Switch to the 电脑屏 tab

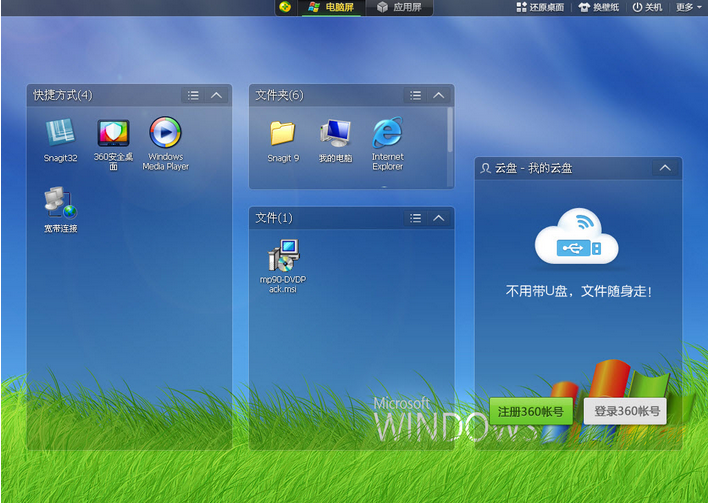331,7
